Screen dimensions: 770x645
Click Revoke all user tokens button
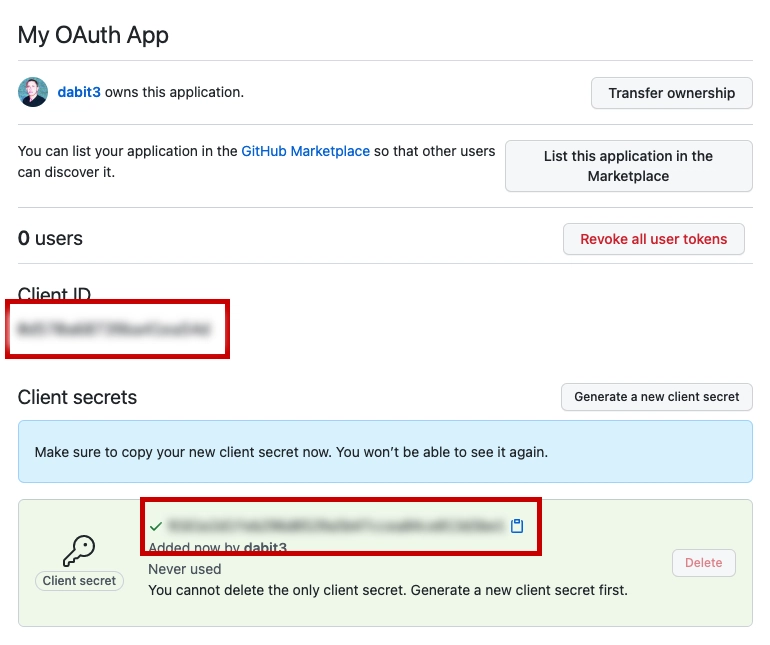tap(654, 239)
